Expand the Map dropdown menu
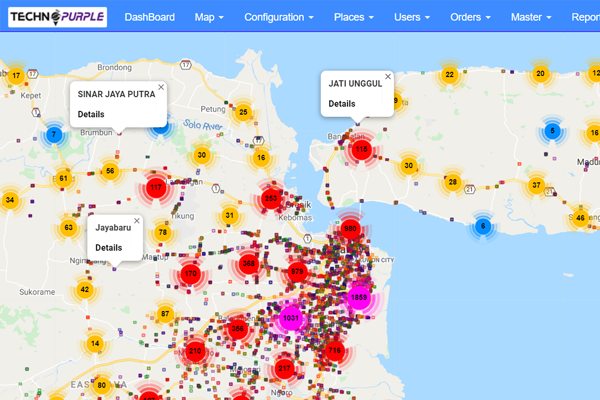 tap(209, 17)
